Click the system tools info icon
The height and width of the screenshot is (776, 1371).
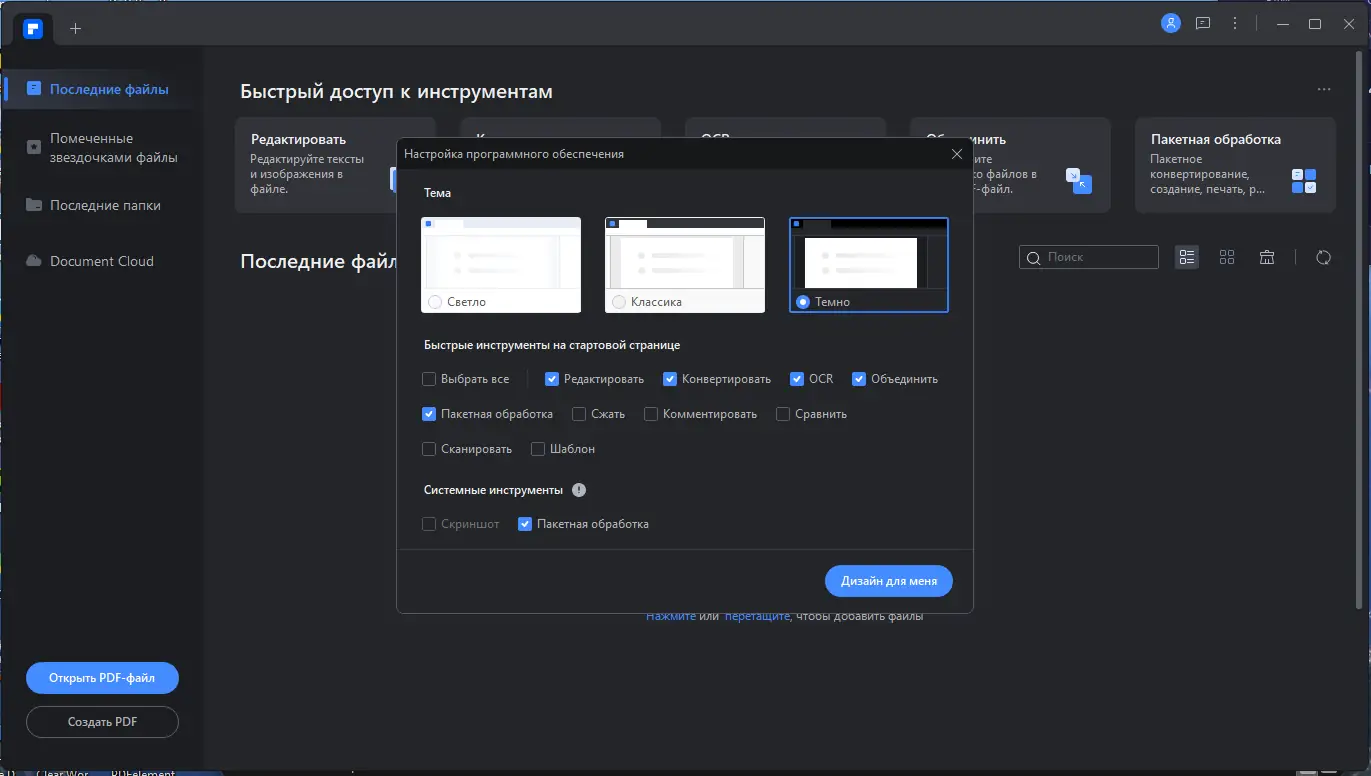(579, 490)
